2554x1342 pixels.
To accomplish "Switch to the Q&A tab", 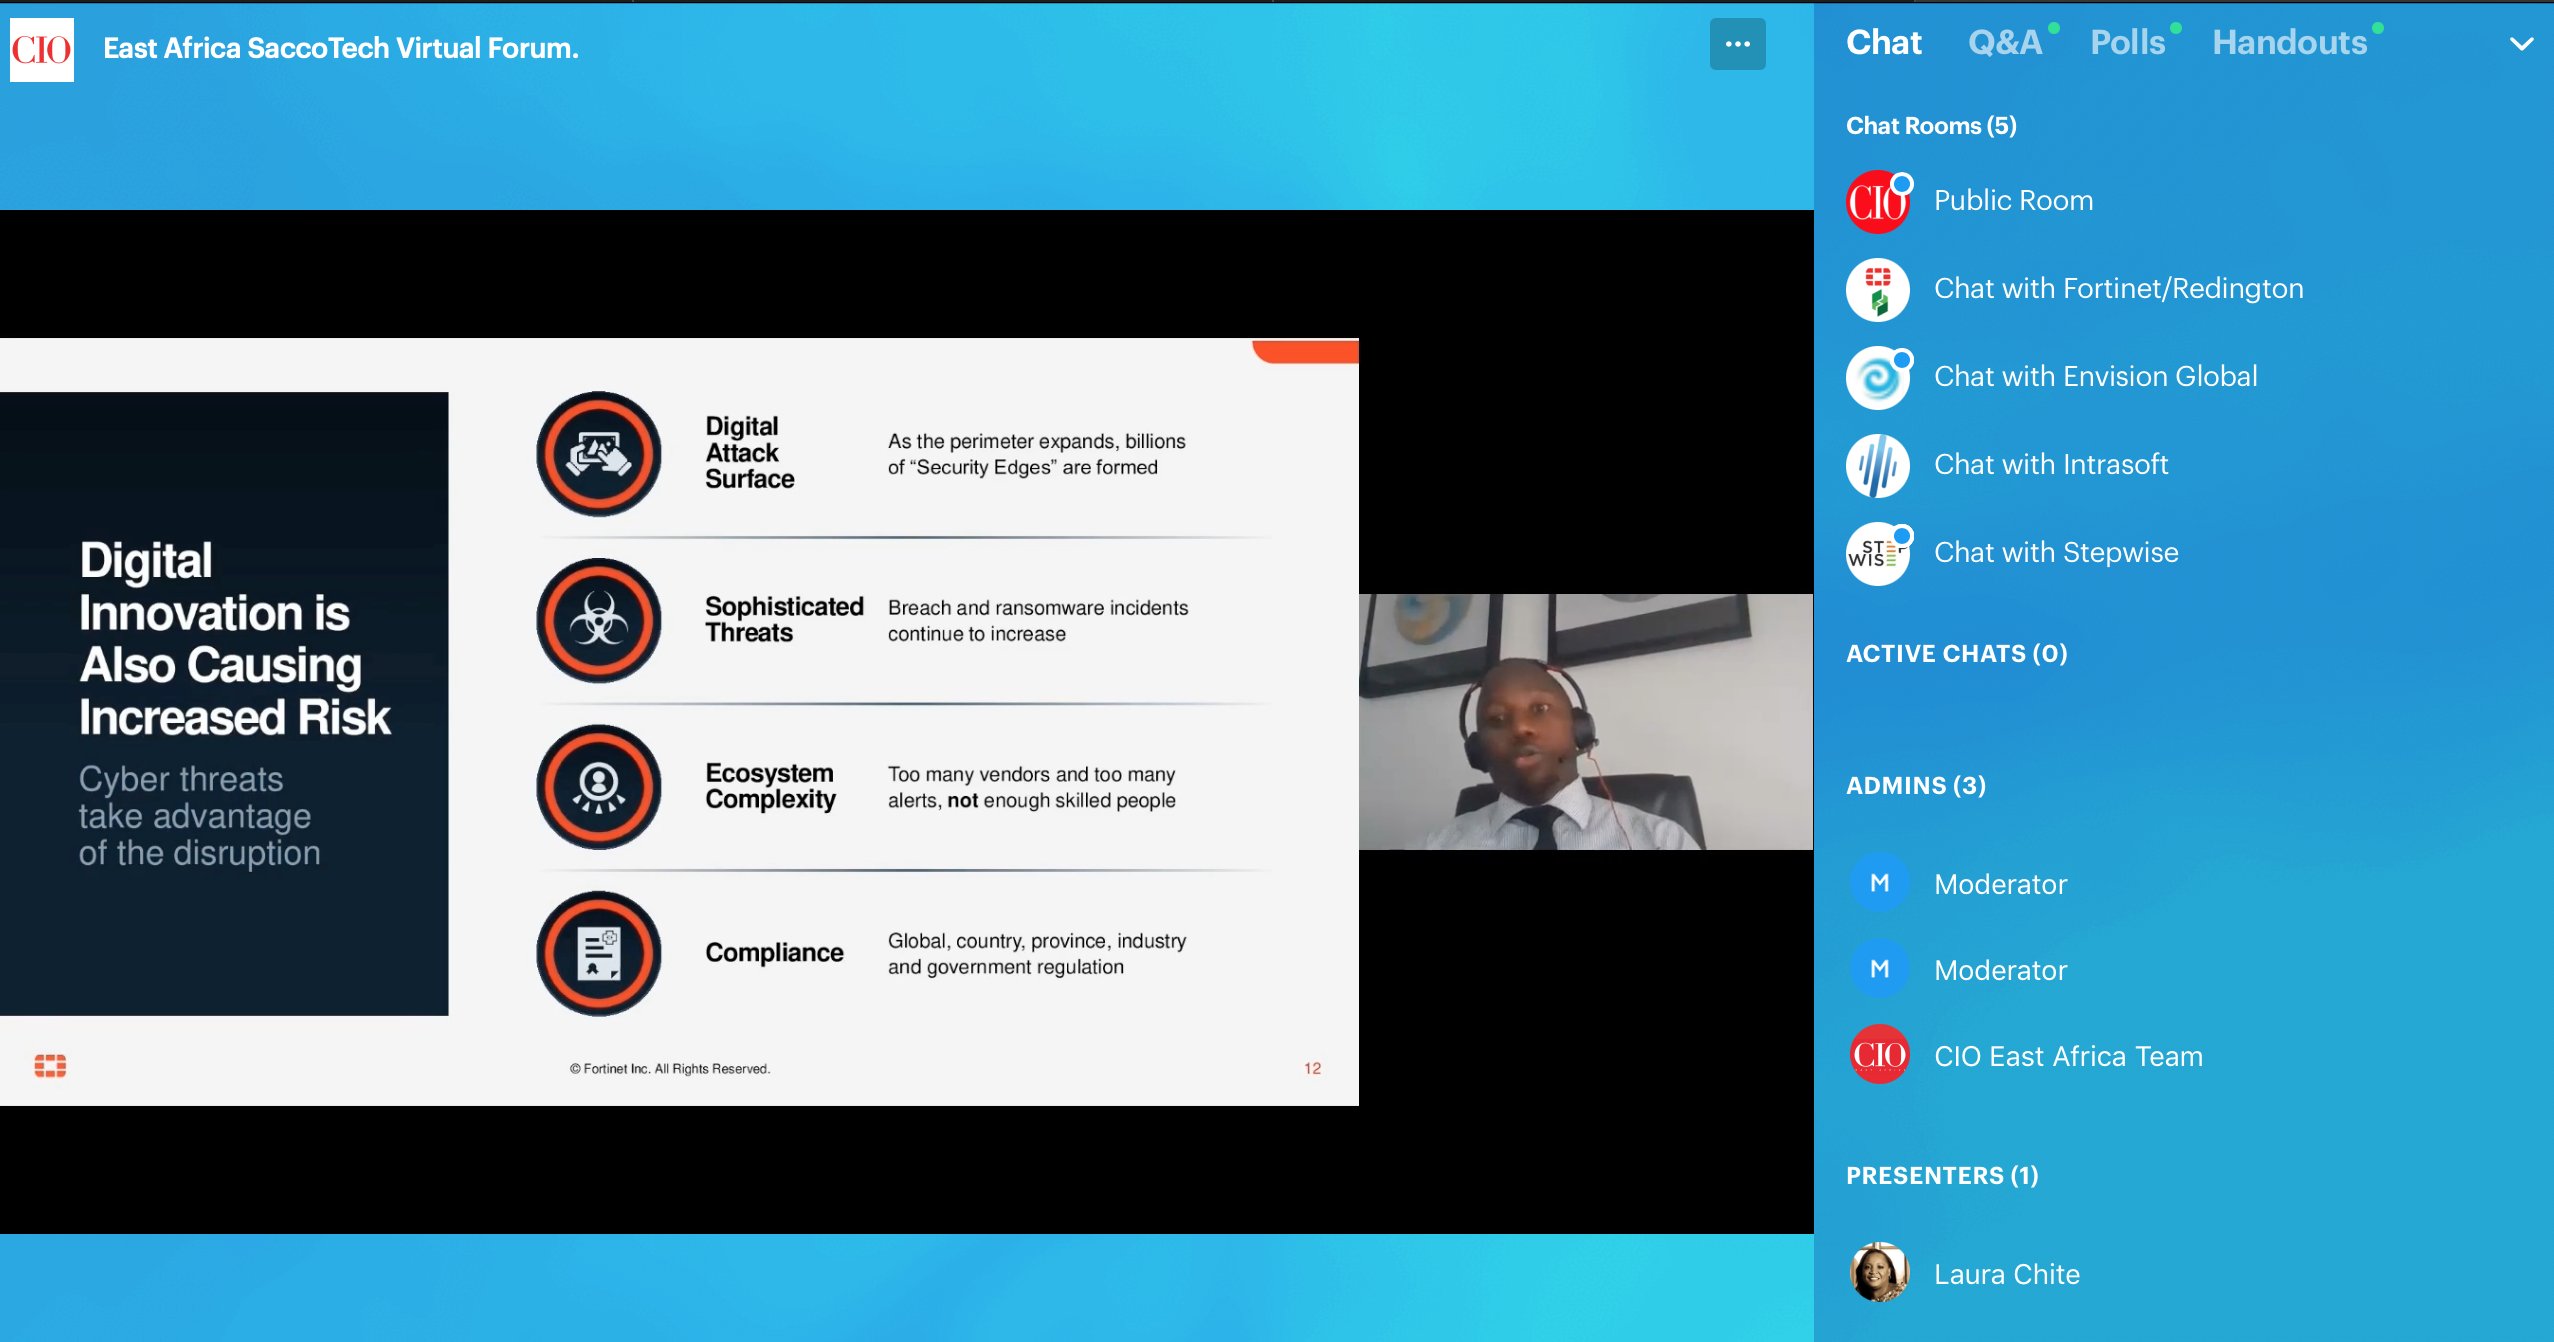I will click(x=2004, y=43).
